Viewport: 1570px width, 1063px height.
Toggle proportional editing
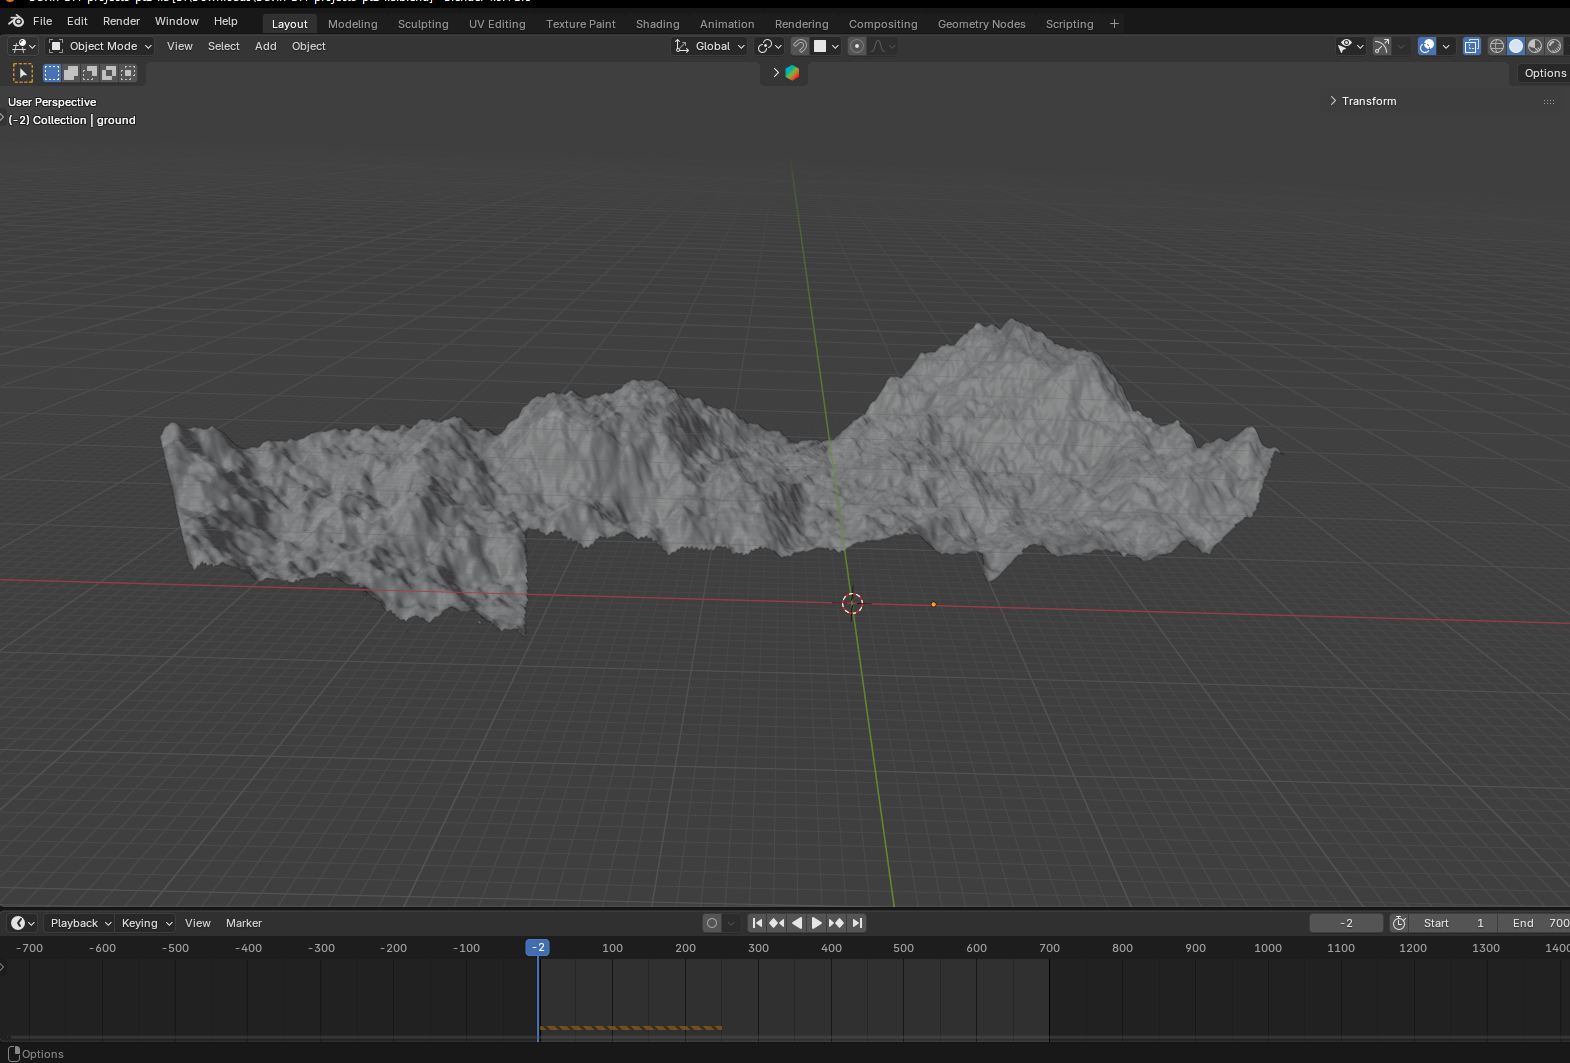(x=857, y=46)
